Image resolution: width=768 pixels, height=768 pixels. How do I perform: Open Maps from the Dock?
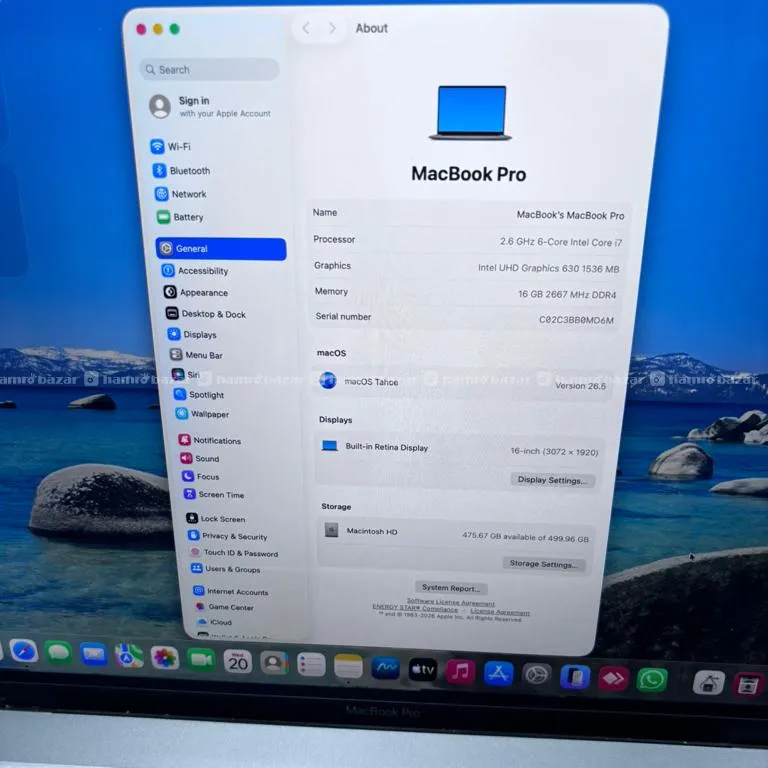tap(129, 656)
